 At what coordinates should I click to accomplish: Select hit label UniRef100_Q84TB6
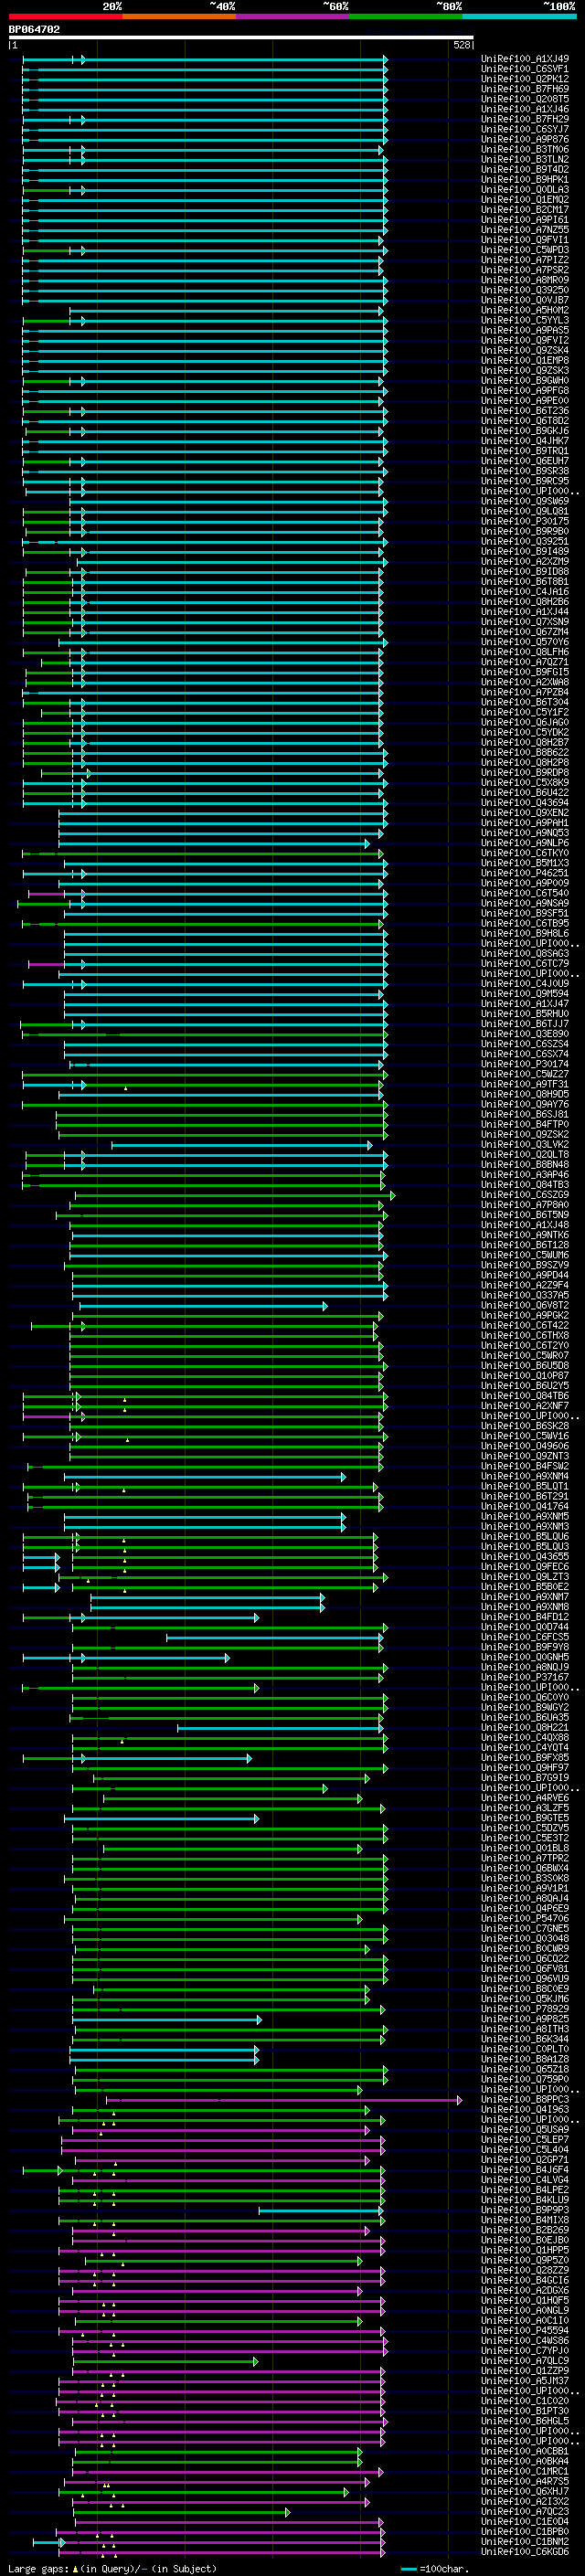coord(525,1396)
